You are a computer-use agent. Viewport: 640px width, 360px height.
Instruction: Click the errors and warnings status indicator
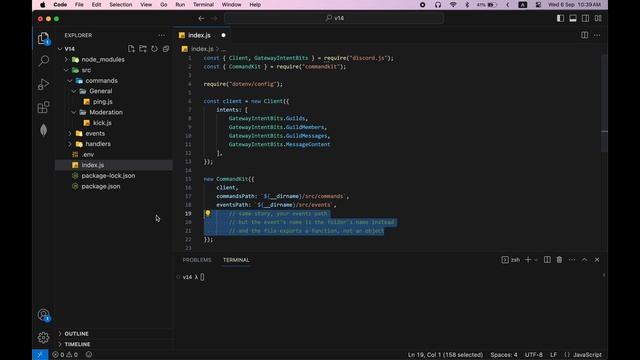(65, 355)
